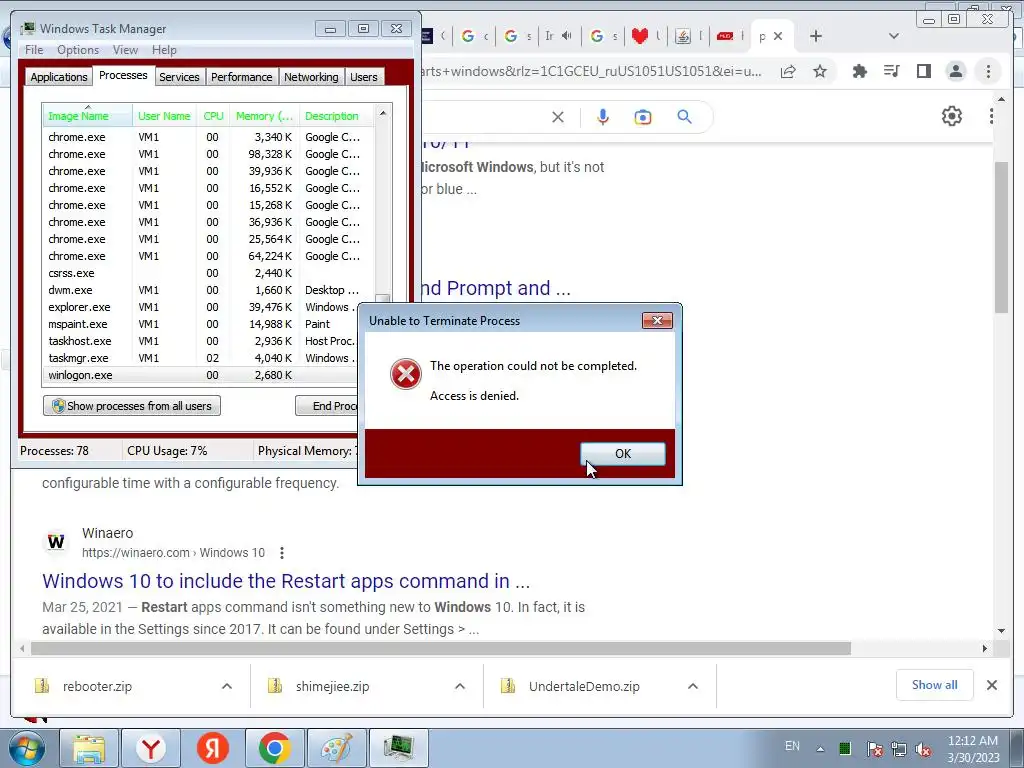The height and width of the screenshot is (768, 1024).
Task: Sort processes by Memory column header
Action: (x=264, y=116)
